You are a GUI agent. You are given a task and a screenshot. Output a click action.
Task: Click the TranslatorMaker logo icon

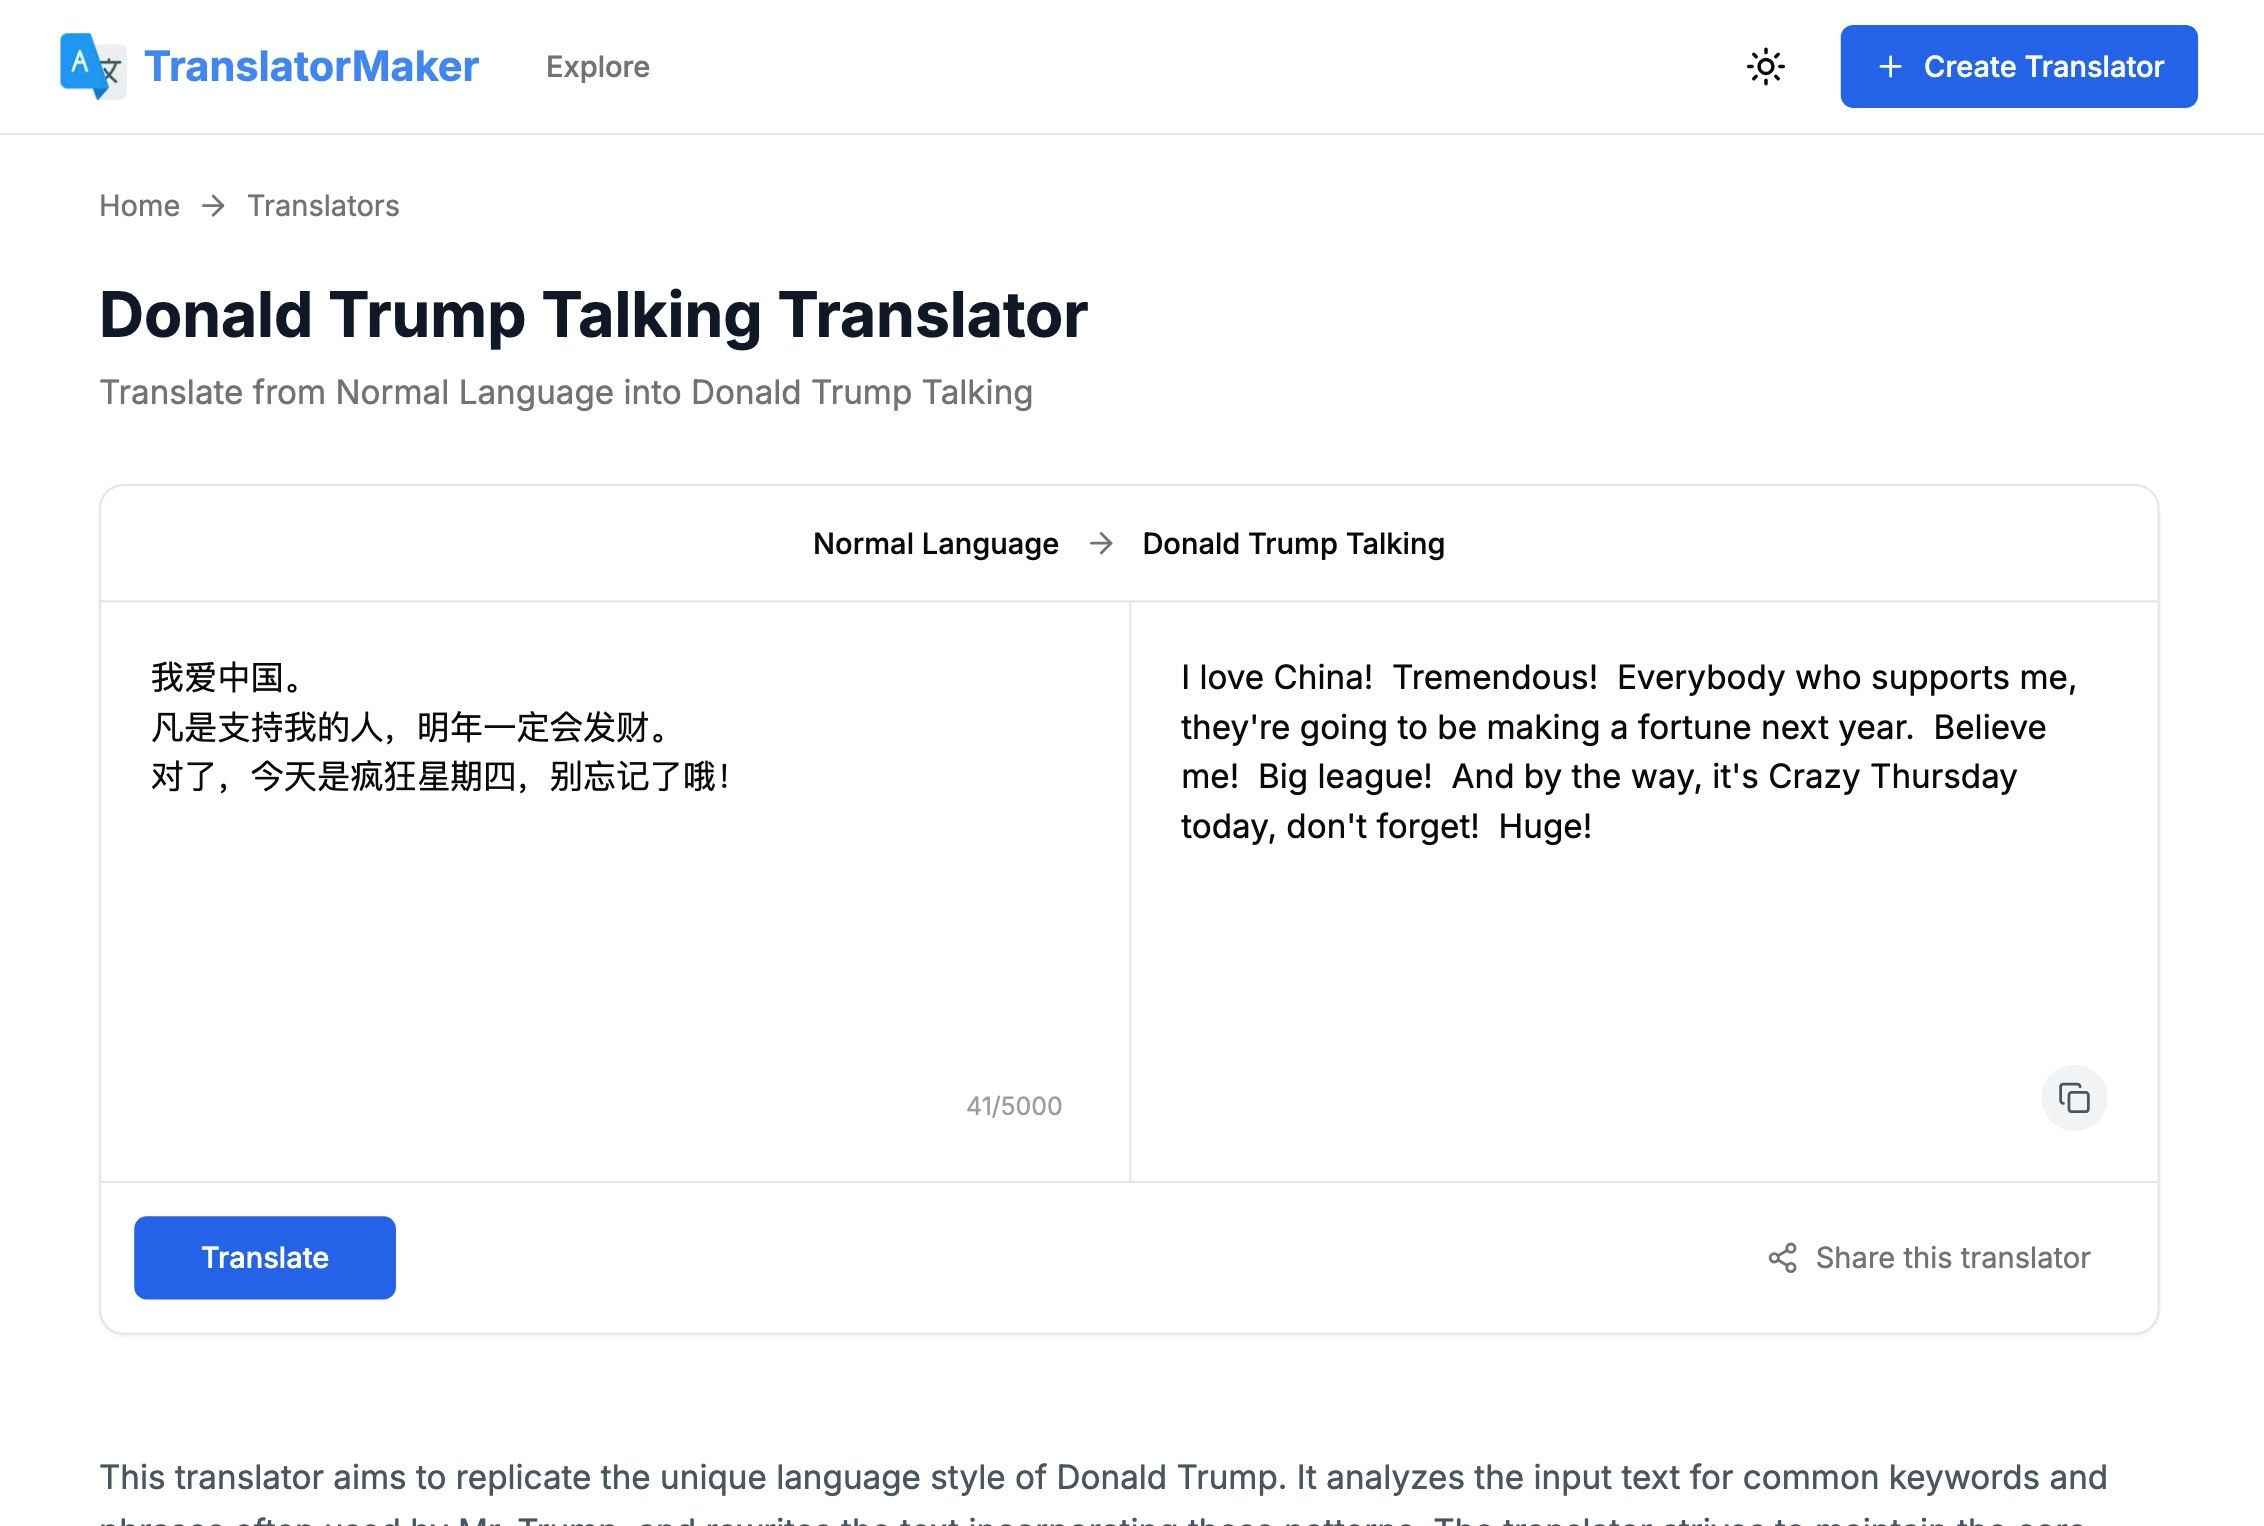(93, 66)
